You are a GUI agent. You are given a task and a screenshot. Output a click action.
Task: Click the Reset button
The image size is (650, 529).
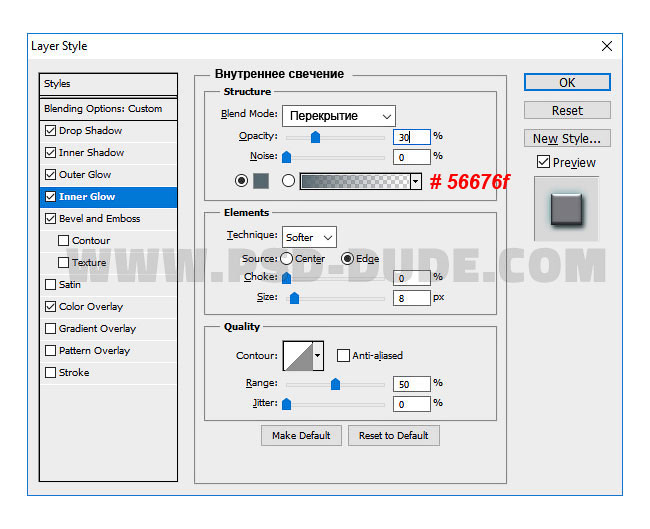[567, 110]
